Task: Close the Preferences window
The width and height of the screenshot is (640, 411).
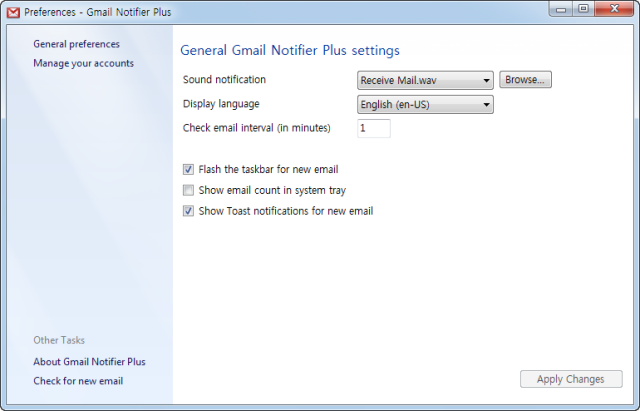Action: (x=614, y=9)
